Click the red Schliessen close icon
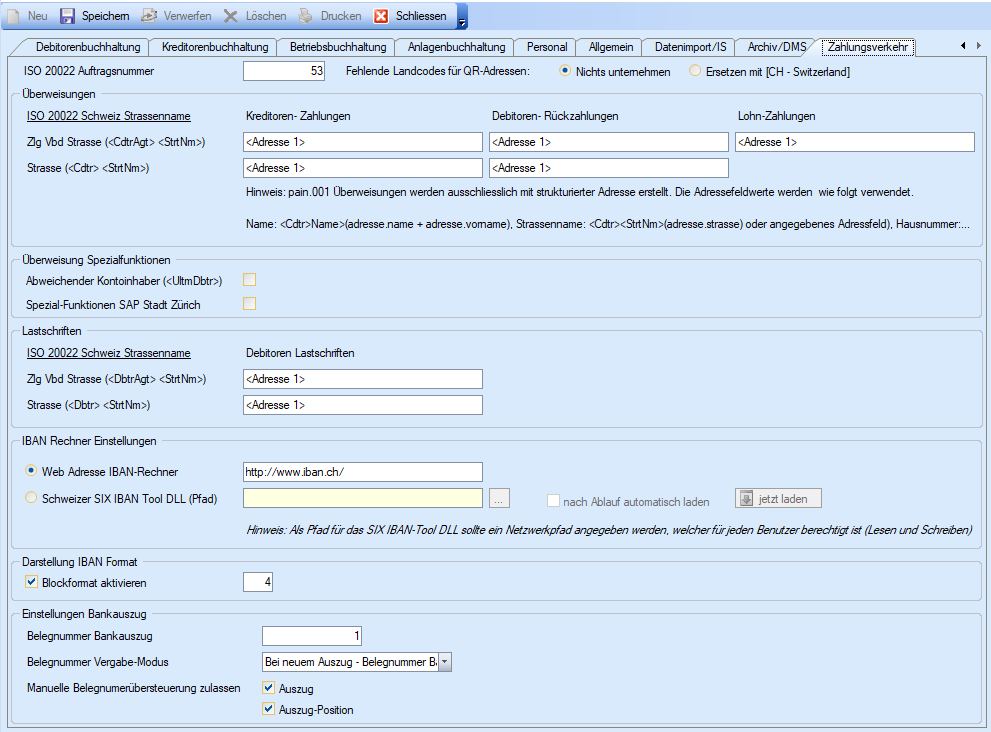The image size is (991, 732). point(381,16)
